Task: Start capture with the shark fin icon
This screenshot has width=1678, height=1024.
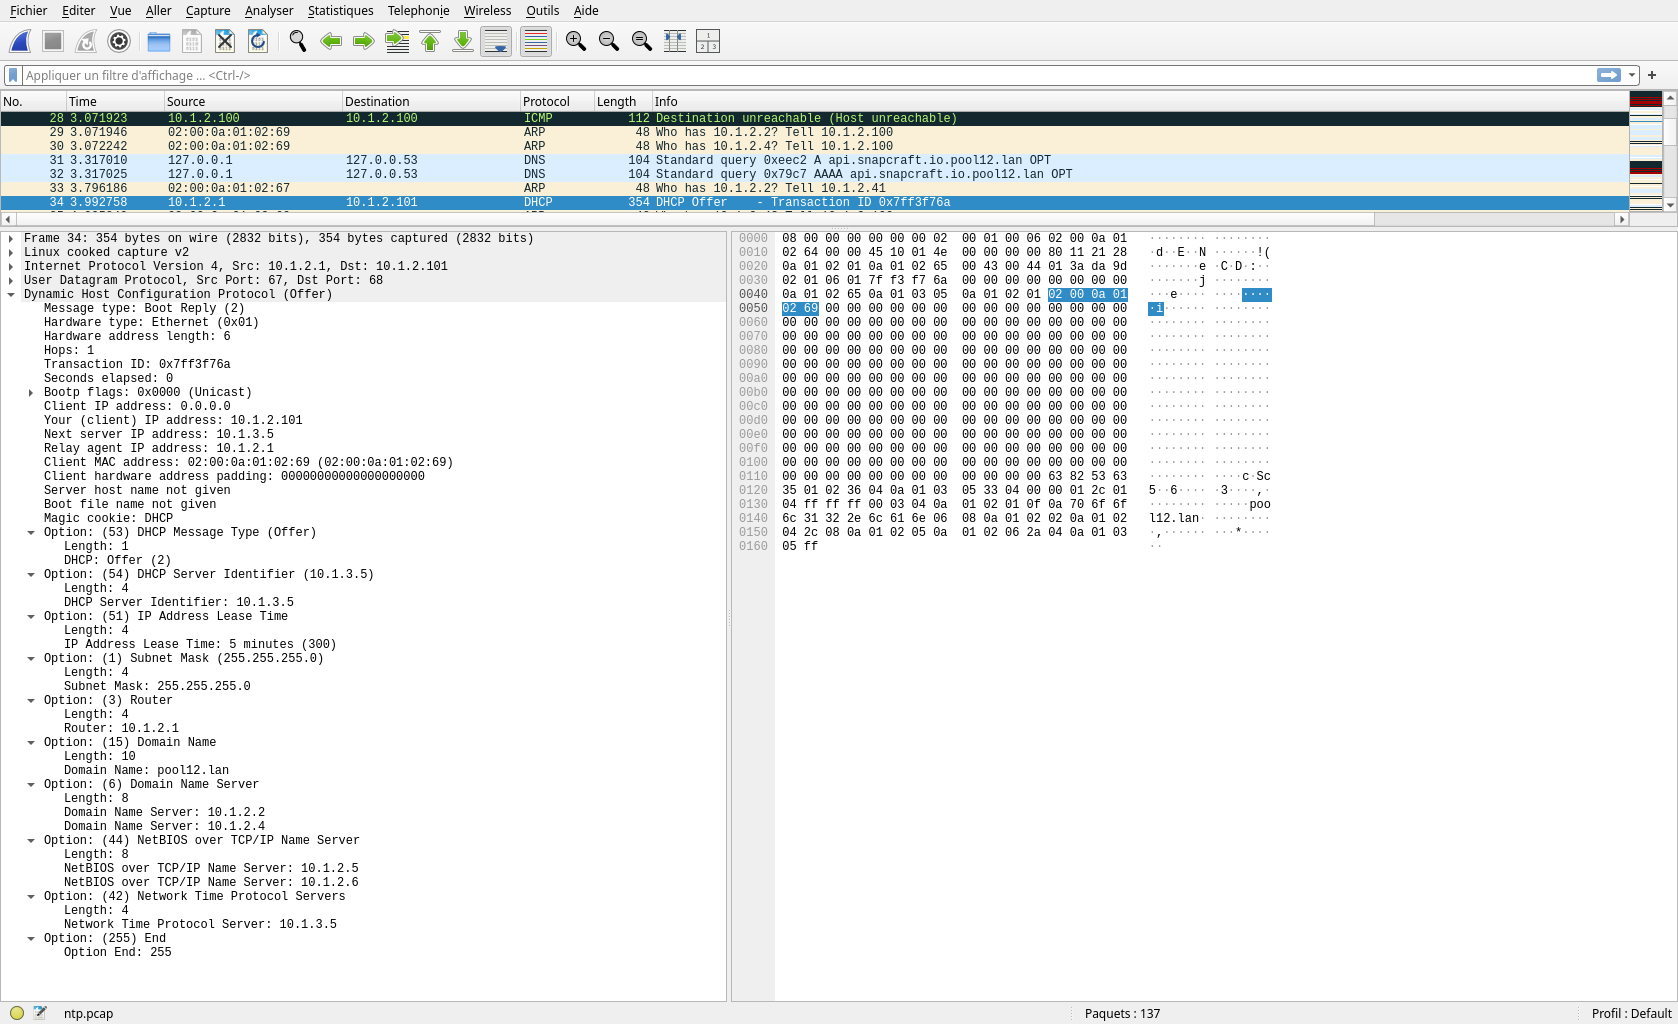Action: click(x=20, y=41)
